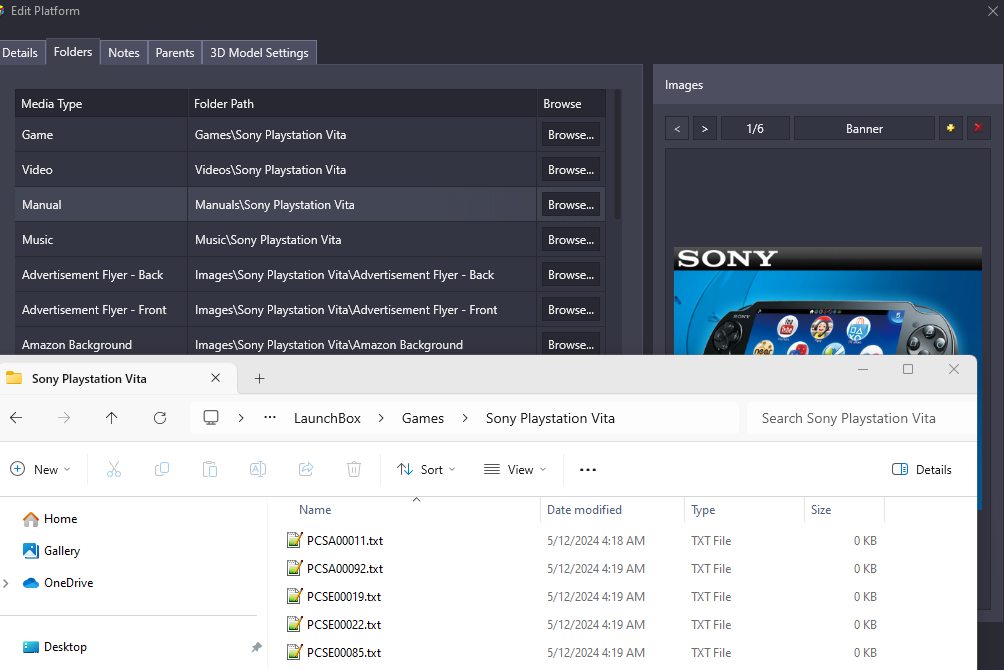Select the Manuals\Sony Playstation Vita path cell
This screenshot has height=670, width=1004.
point(362,204)
